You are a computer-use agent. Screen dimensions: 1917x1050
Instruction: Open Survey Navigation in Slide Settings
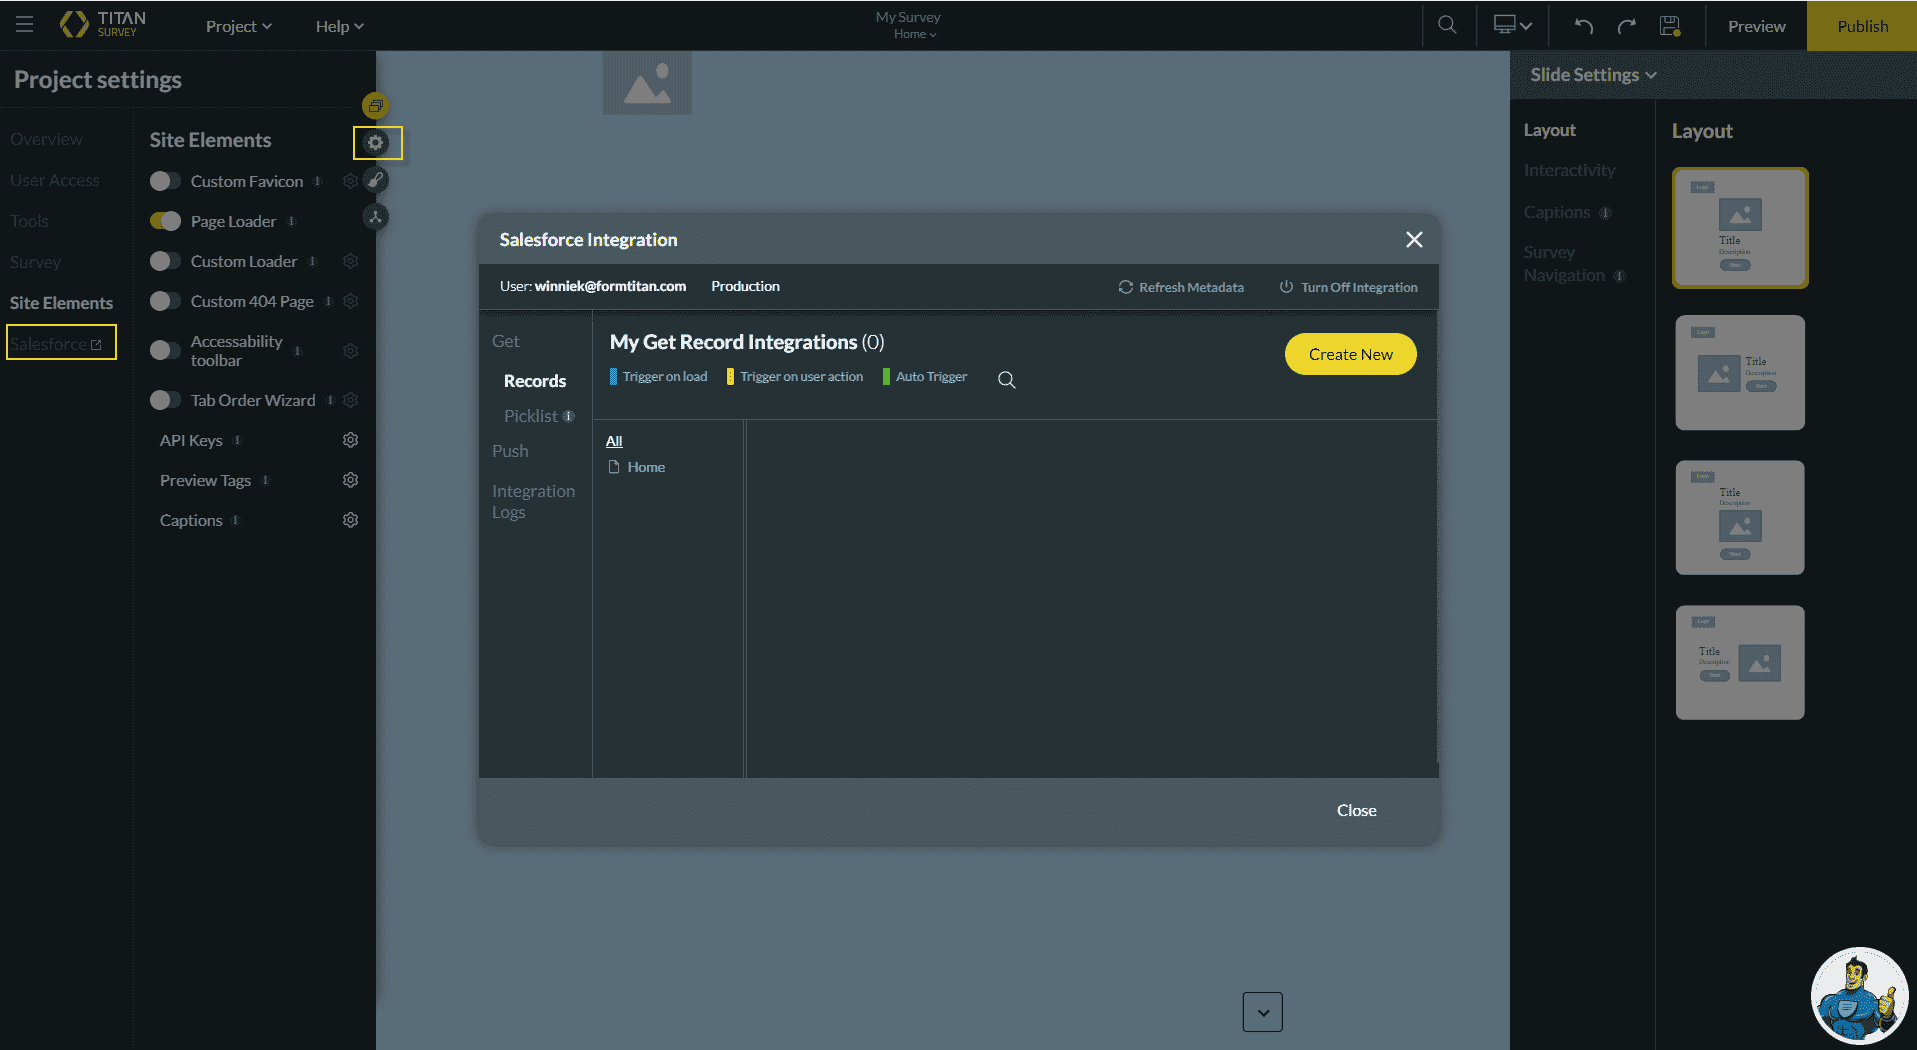[x=1564, y=264]
